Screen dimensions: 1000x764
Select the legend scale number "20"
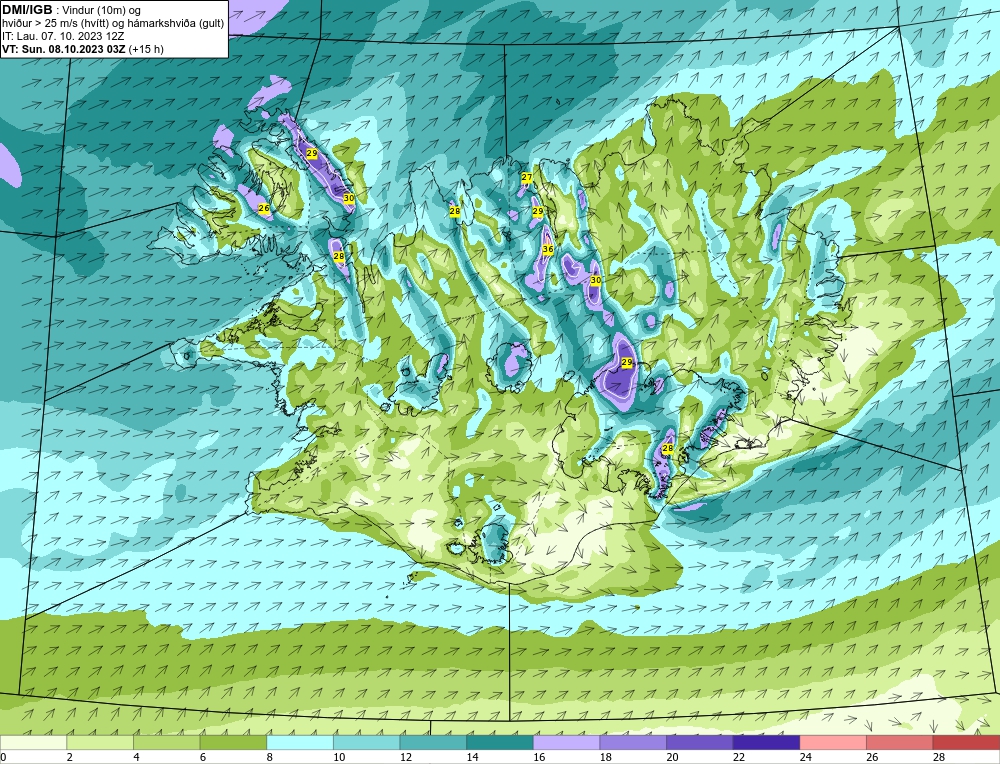coord(672,757)
